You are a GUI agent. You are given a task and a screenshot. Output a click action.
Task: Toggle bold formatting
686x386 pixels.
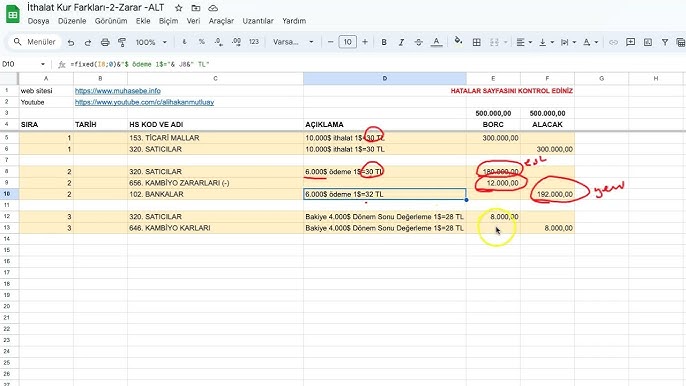[x=384, y=42]
